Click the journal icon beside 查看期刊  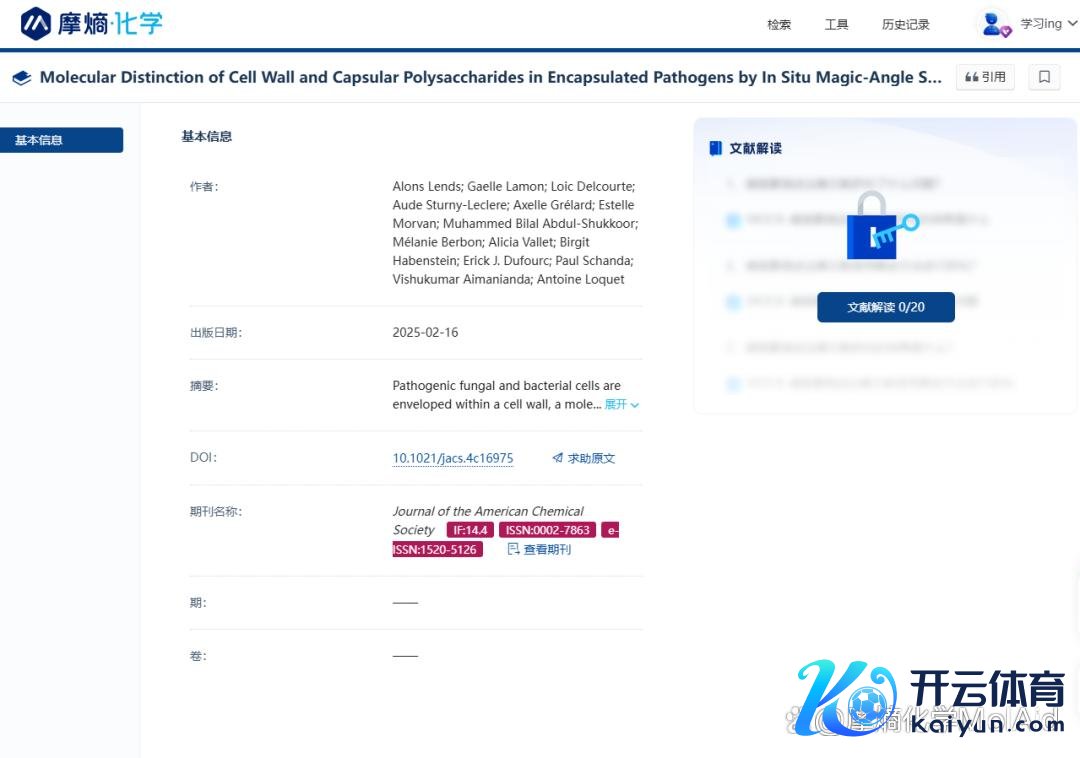514,549
